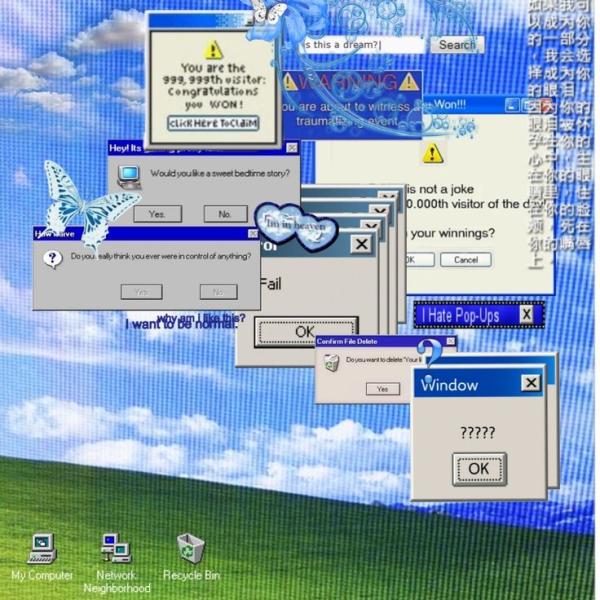Answer Yes to the bedtime story dialog
This screenshot has height=600, width=600.
tap(157, 214)
